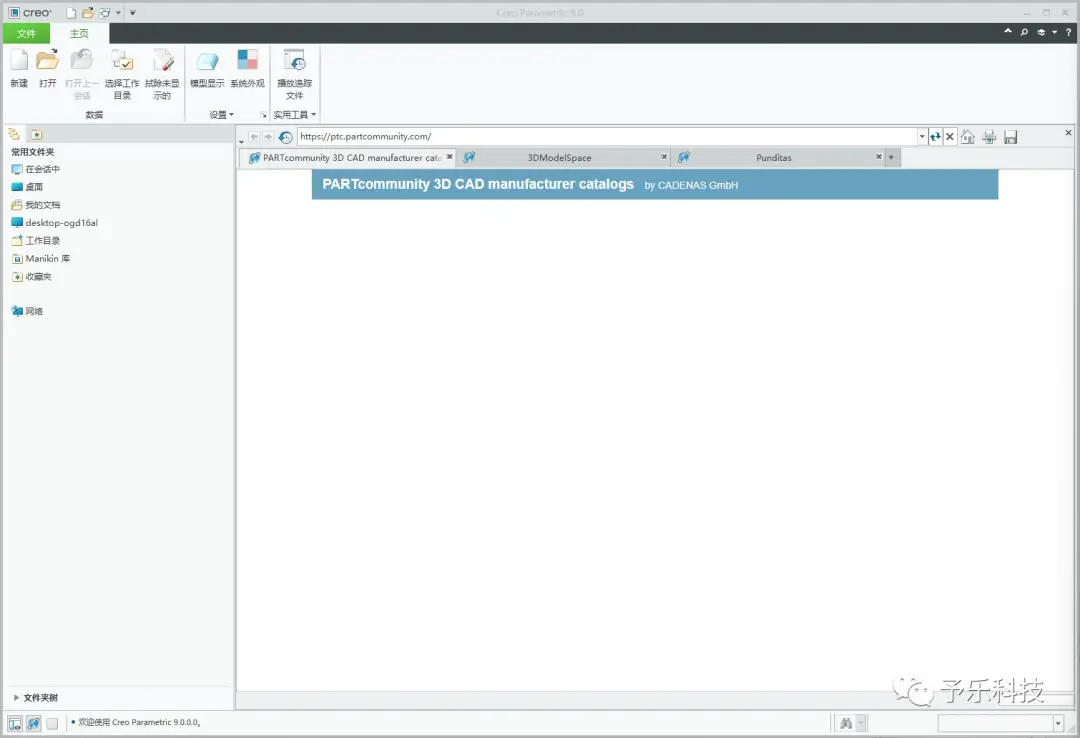Switch to the favorites pane icon above 常用文件夹

(37, 134)
